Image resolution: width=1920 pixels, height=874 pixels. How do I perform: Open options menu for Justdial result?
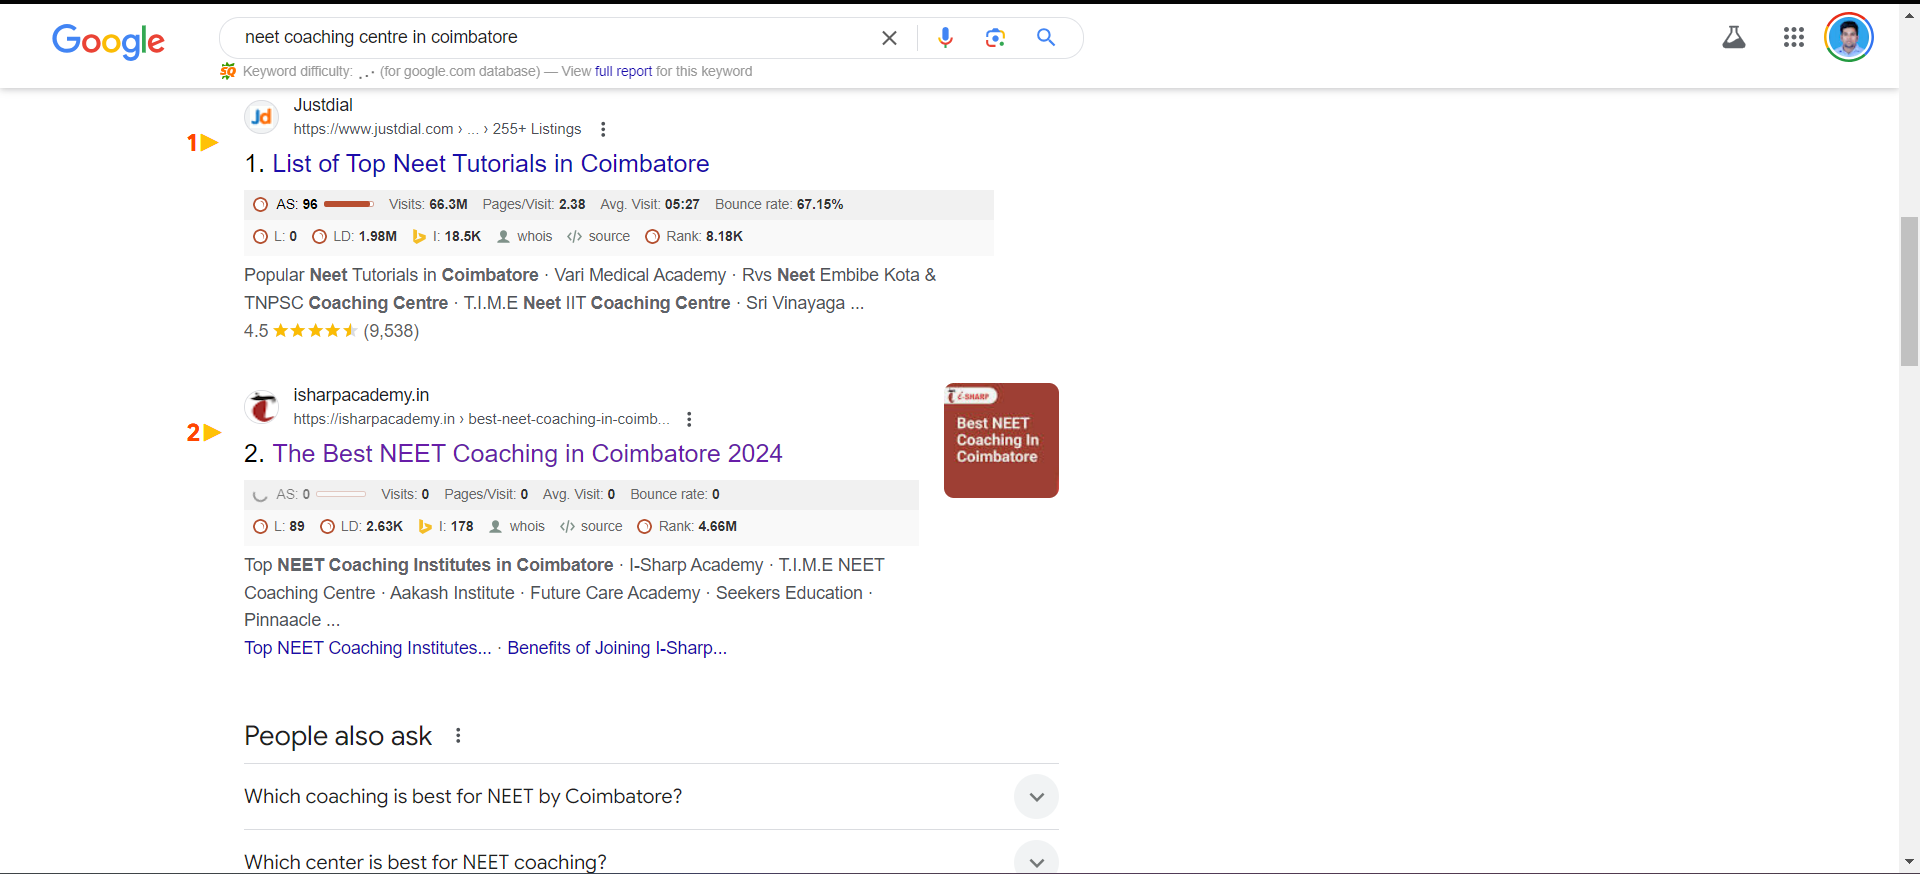coord(602,129)
